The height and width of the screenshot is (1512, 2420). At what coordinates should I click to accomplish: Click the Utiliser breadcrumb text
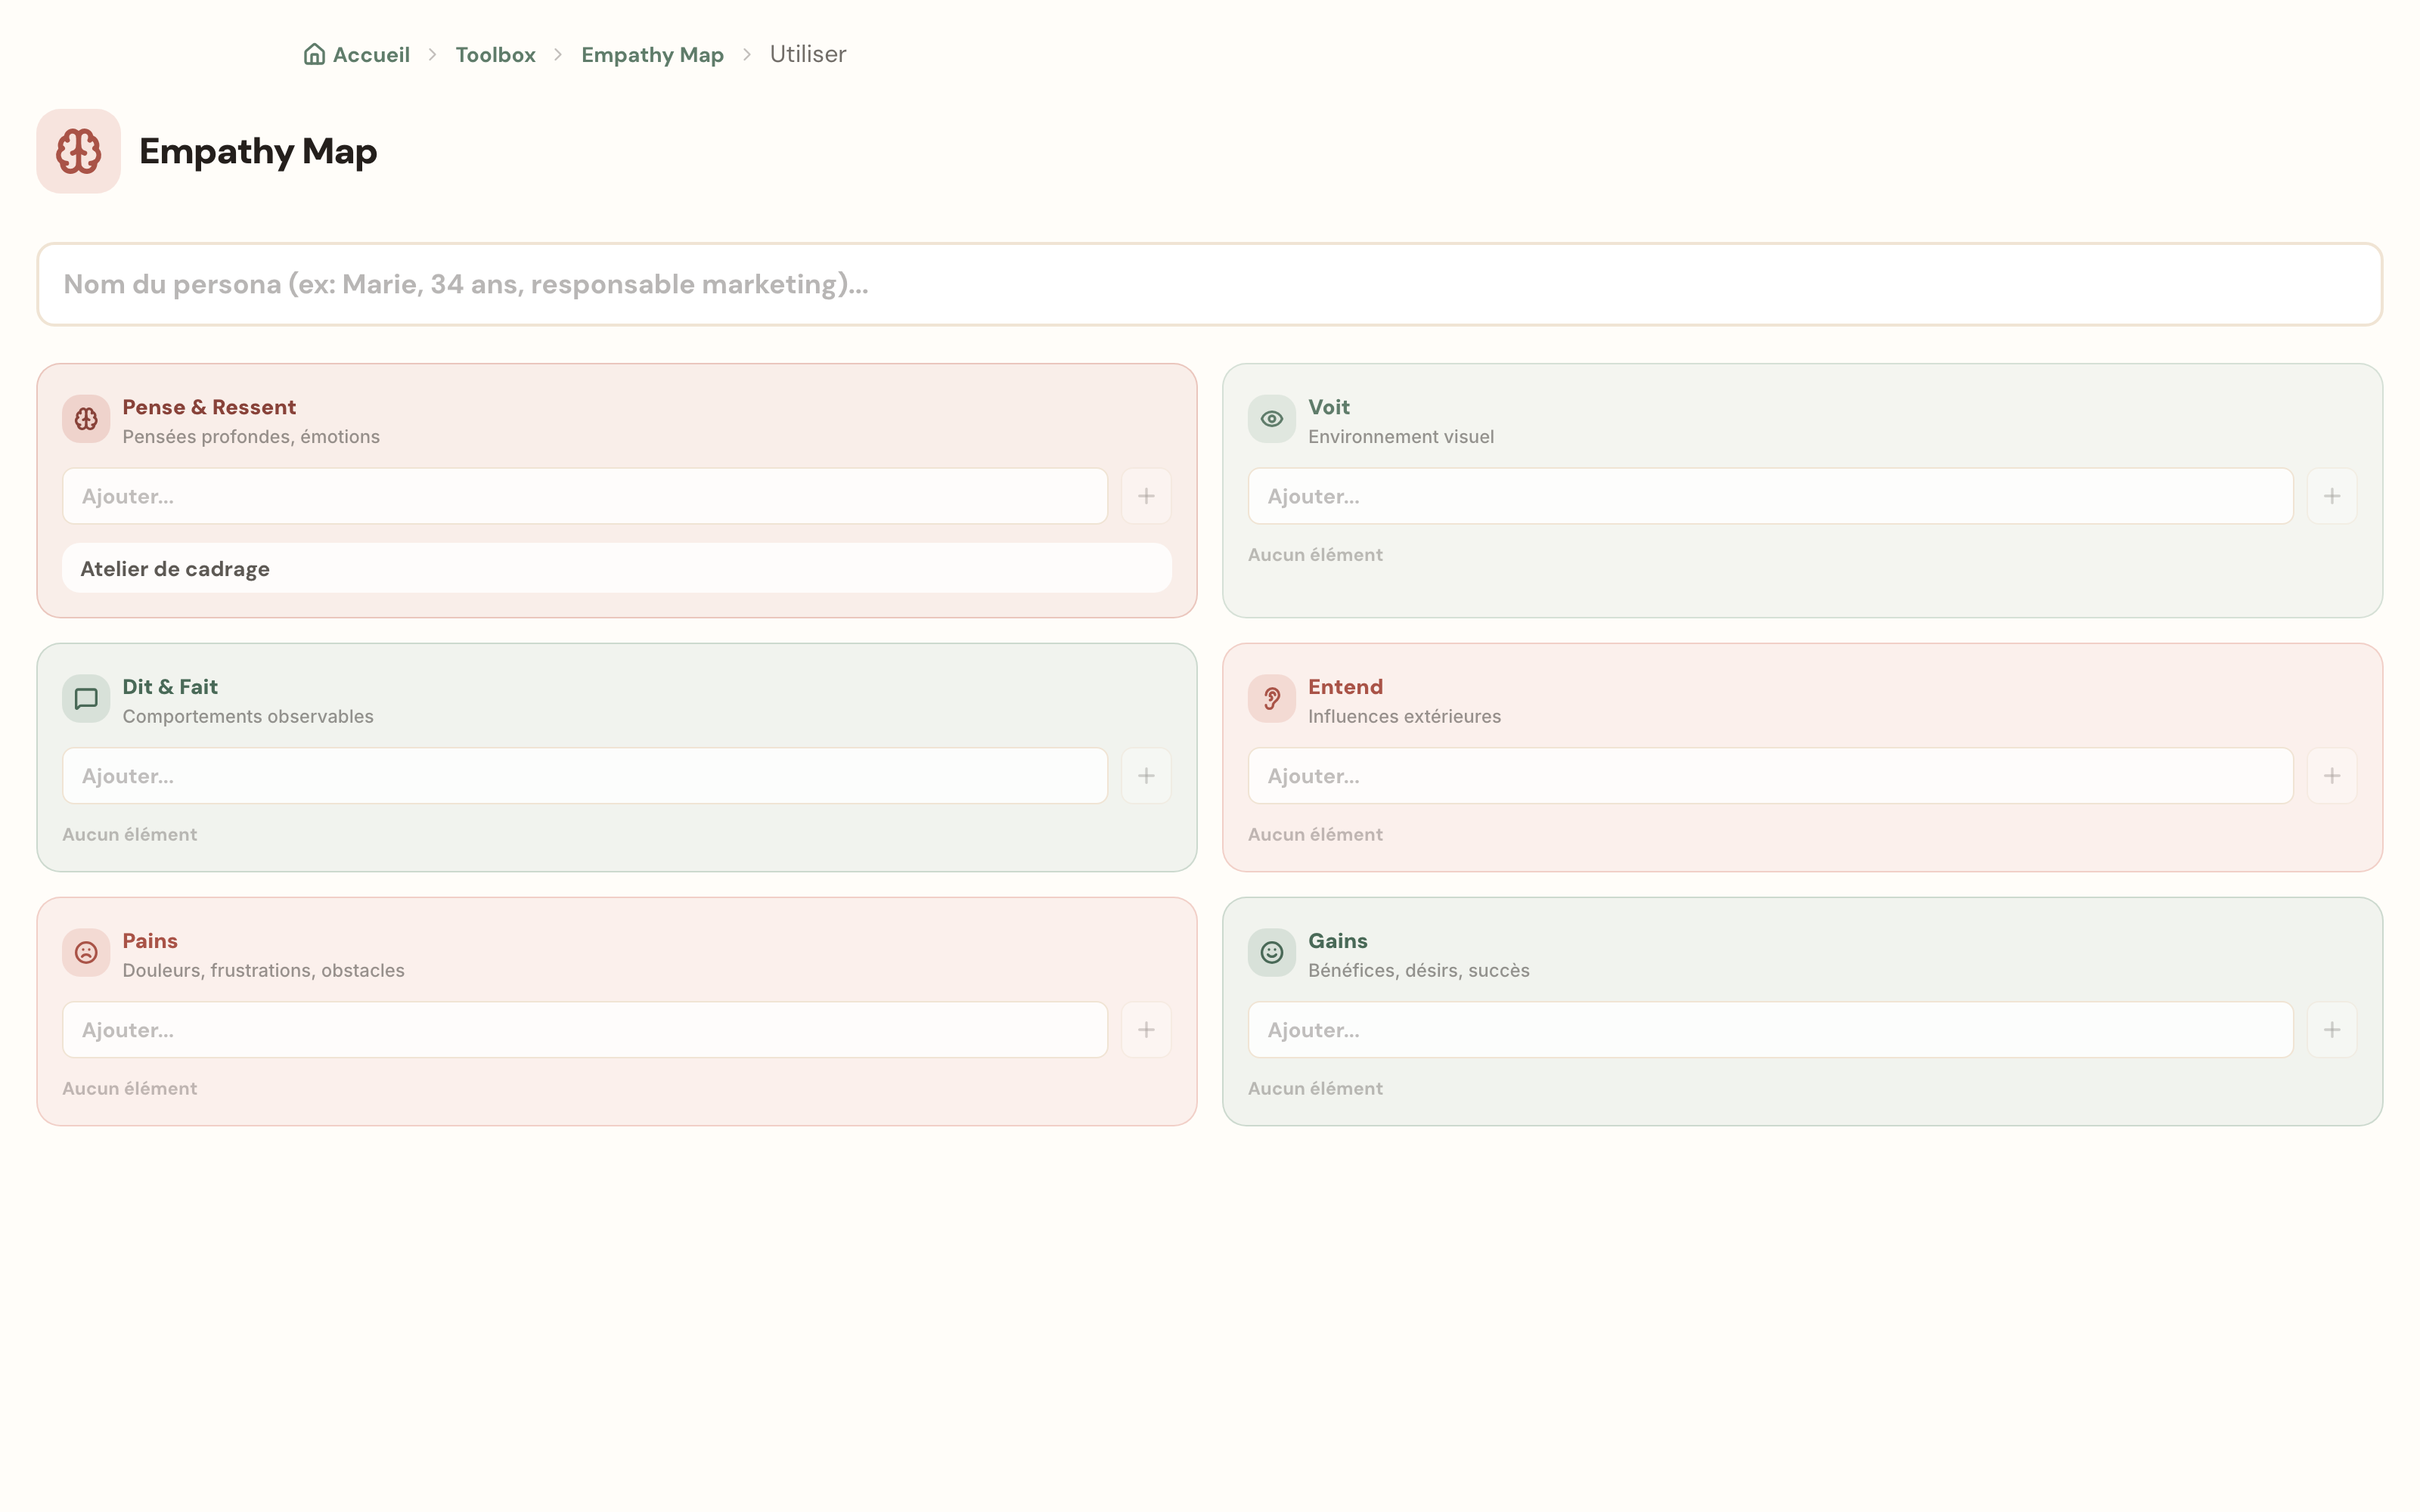tap(808, 54)
